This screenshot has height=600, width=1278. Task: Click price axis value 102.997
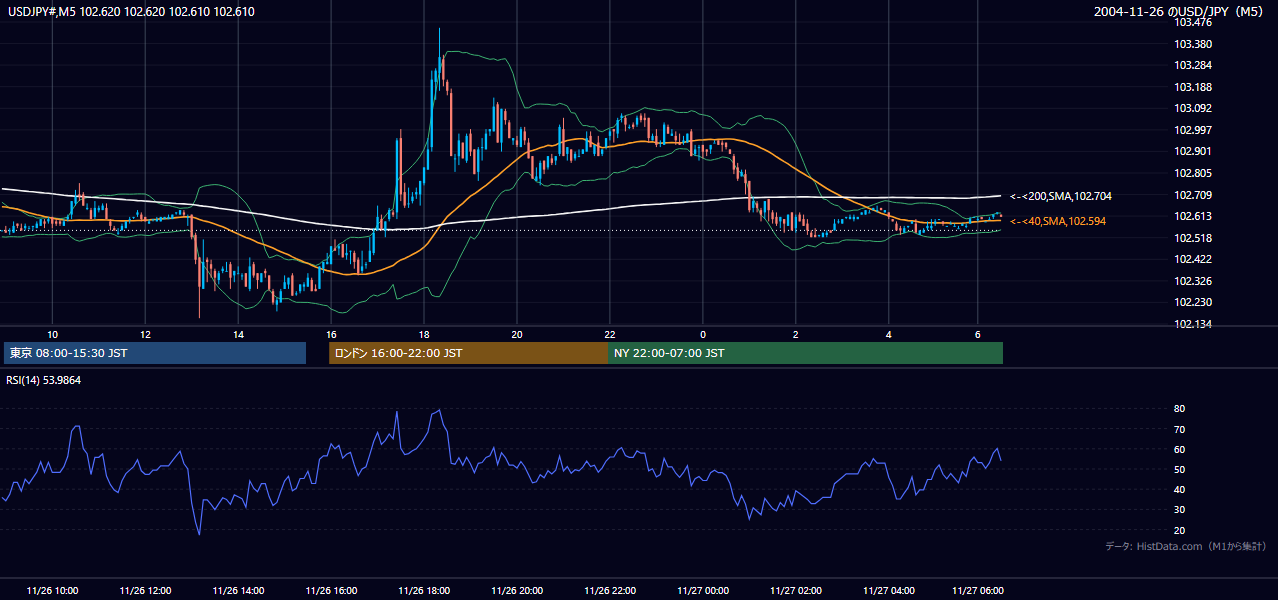pos(1194,130)
